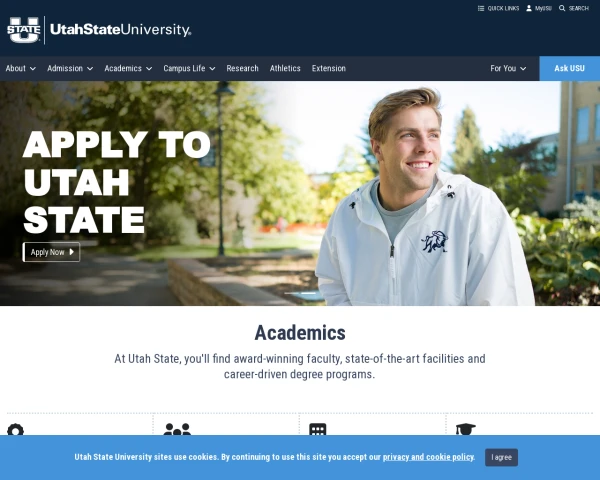This screenshot has width=600, height=480.
Task: Open the Campus Life dropdown
Action: pos(189,68)
